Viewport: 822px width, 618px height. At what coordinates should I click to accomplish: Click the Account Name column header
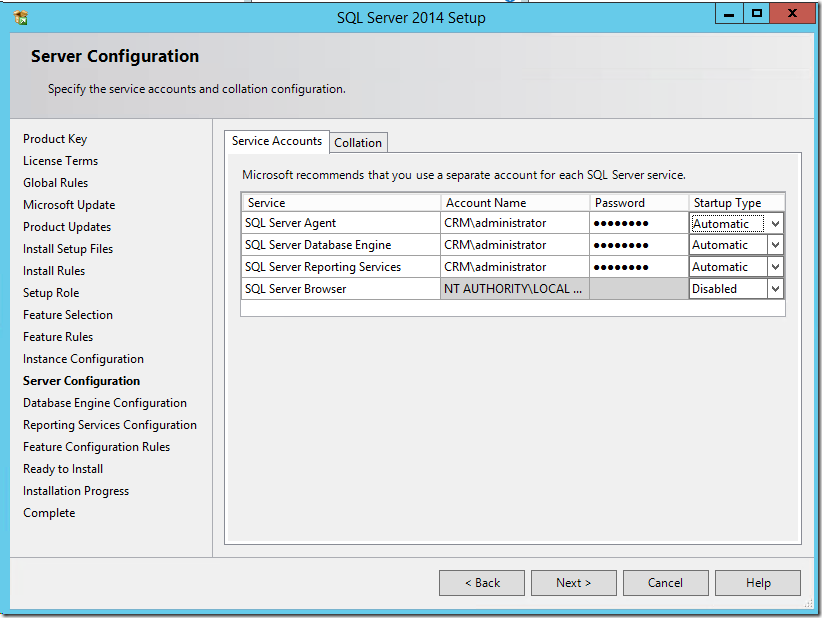pos(515,203)
